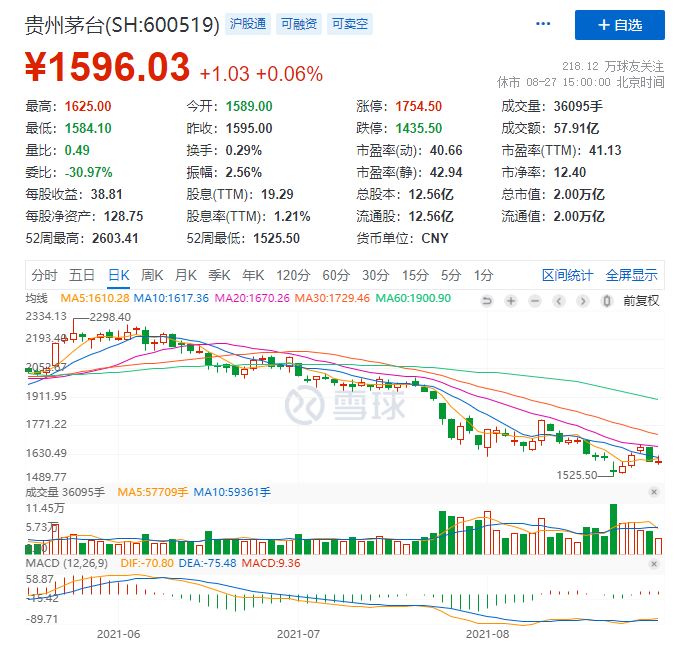
Task: Click the MA30:1729.46 legend value
Action: (332, 298)
